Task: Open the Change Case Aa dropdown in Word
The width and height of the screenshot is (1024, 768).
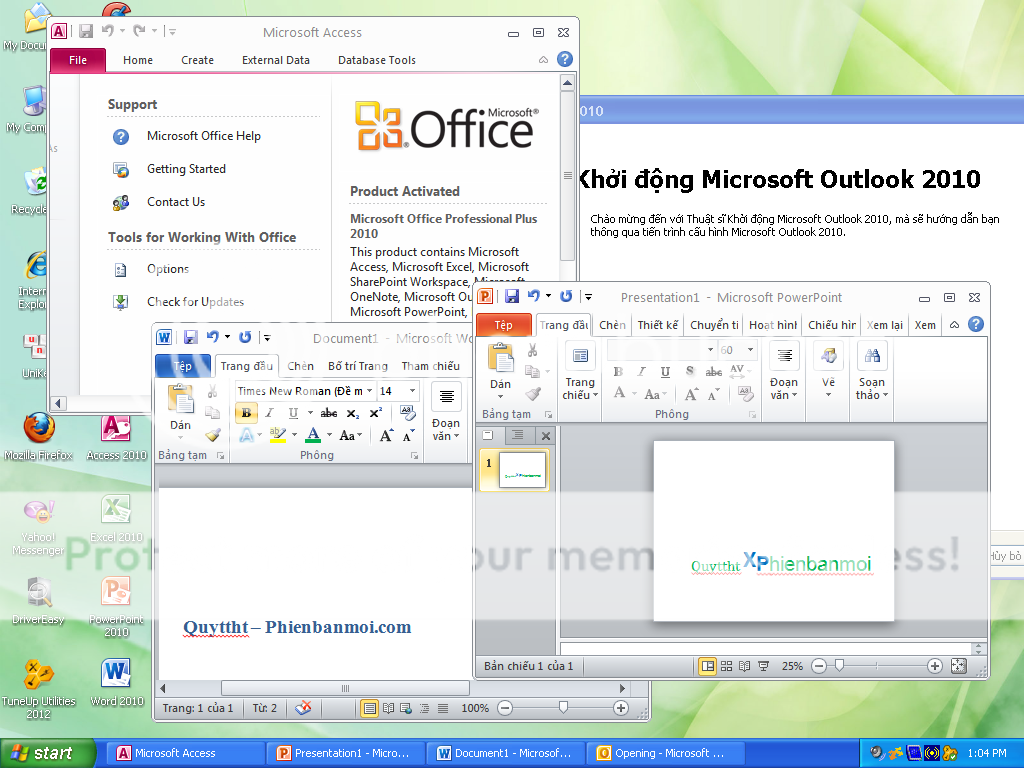Action: coord(349,435)
